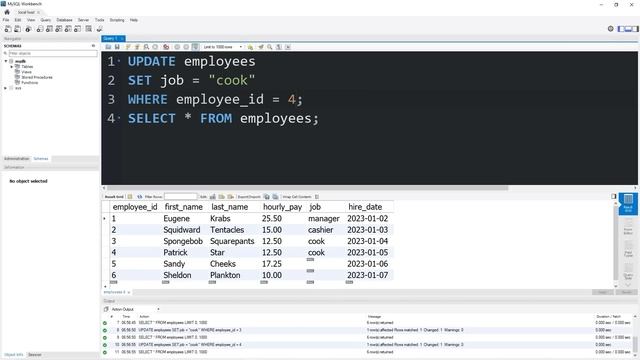The height and width of the screenshot is (360, 640).
Task: Click the reconnect to DBMS icon
Action: 99,29
